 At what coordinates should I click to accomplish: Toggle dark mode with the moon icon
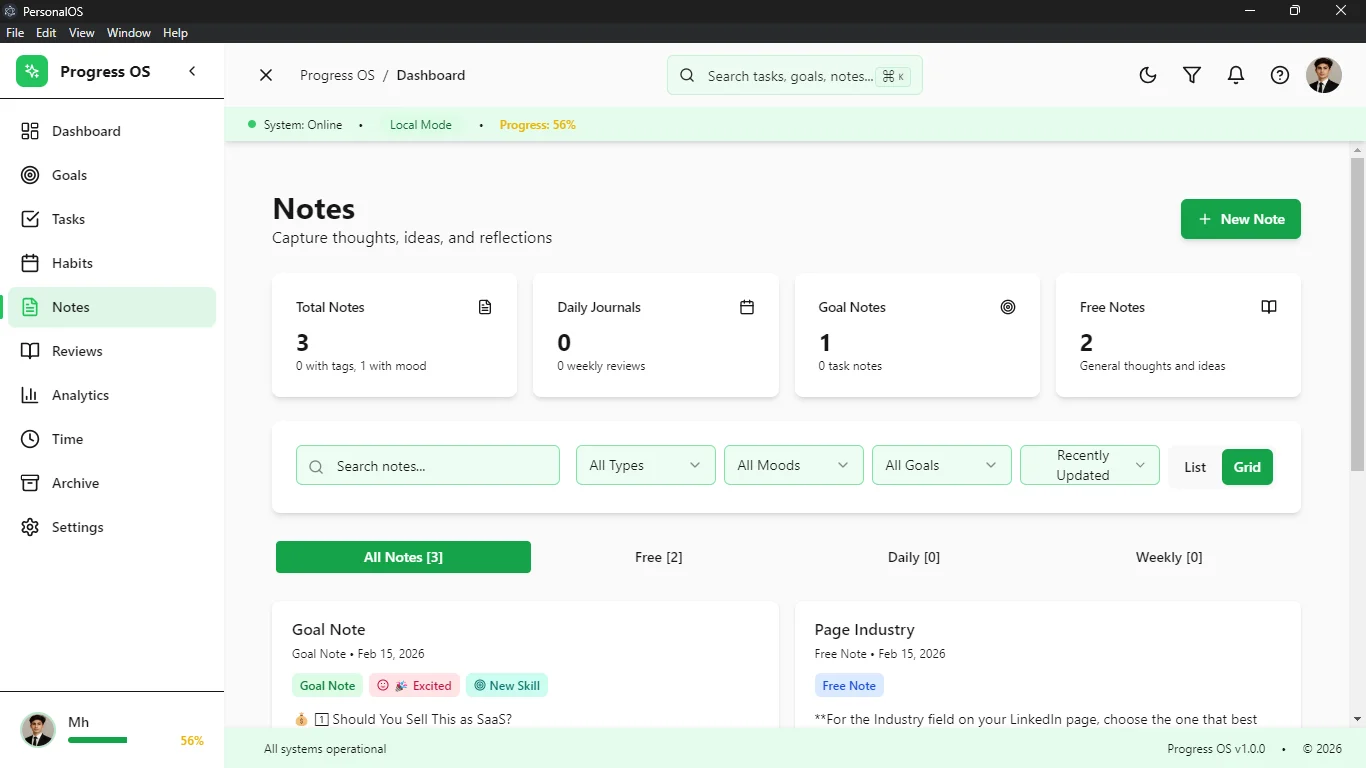click(x=1148, y=75)
